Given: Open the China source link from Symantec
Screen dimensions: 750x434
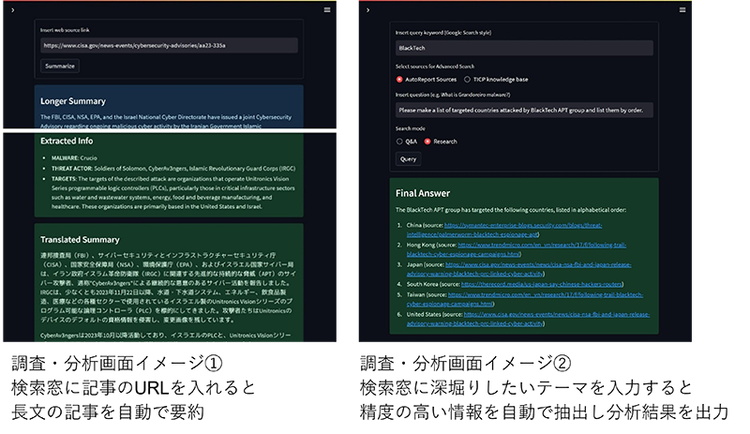Looking at the screenshot, I should click(504, 230).
